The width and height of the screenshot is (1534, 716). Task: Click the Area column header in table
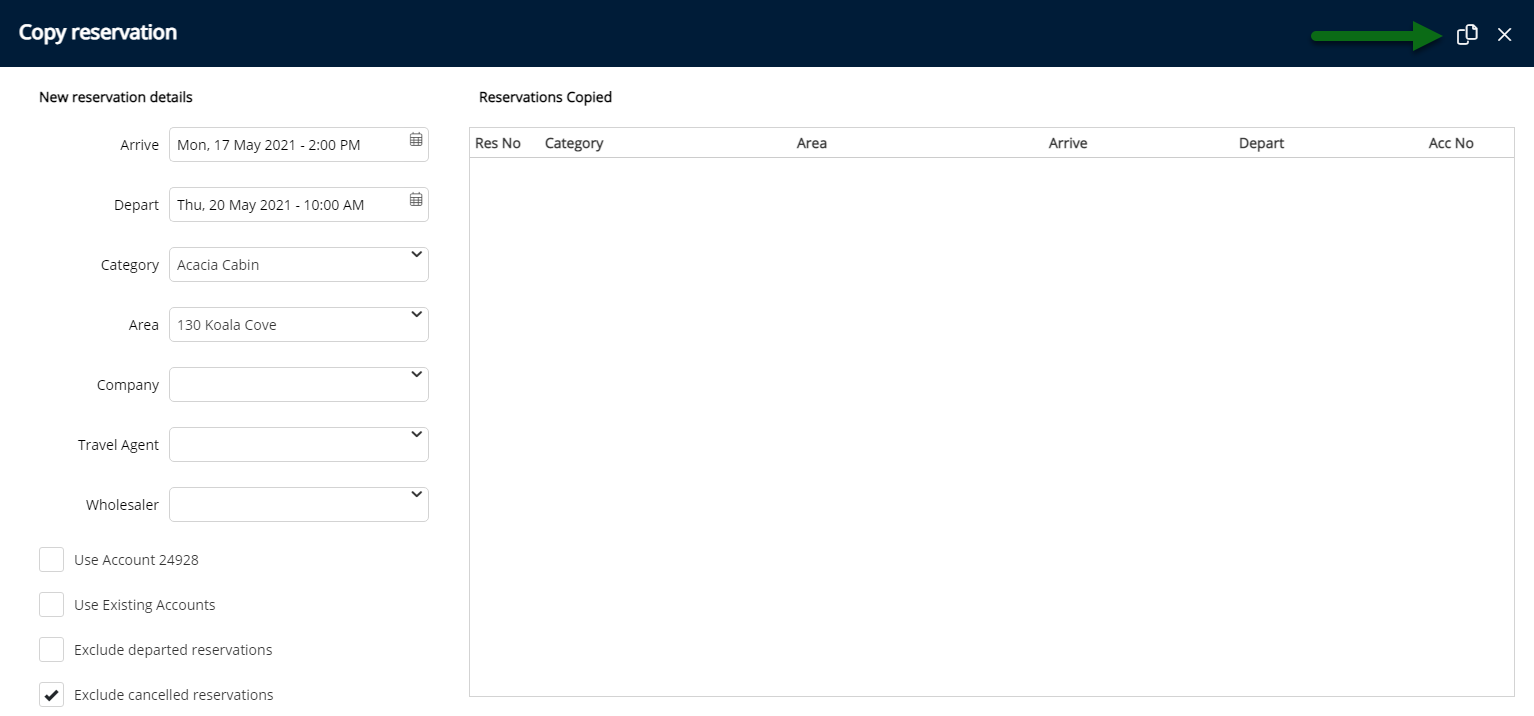[812, 143]
